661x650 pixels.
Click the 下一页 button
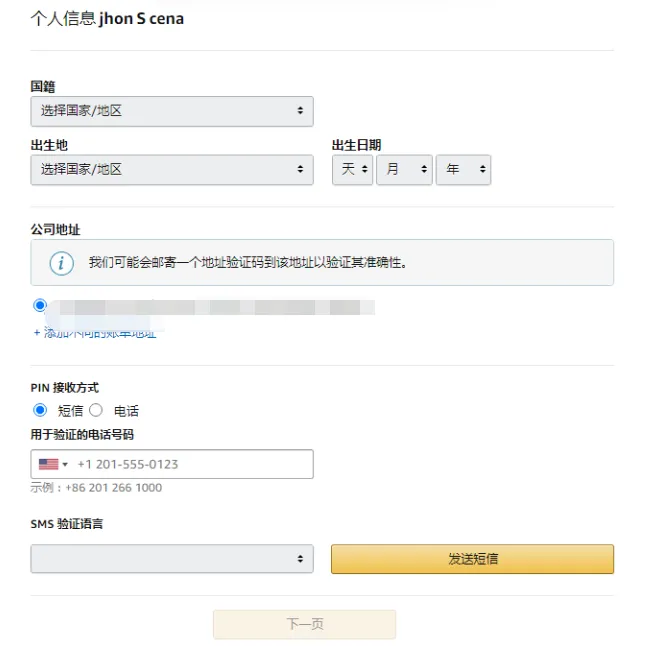(304, 624)
